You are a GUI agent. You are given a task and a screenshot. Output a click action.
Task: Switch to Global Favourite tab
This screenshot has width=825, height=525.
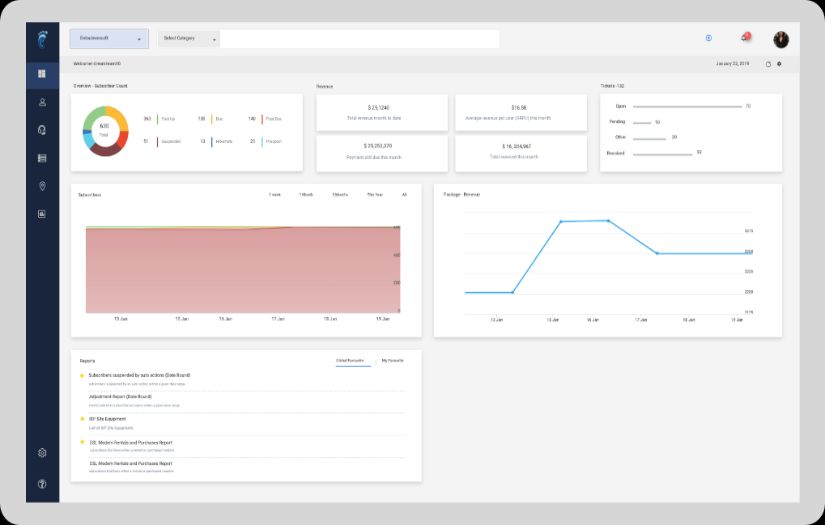point(350,361)
